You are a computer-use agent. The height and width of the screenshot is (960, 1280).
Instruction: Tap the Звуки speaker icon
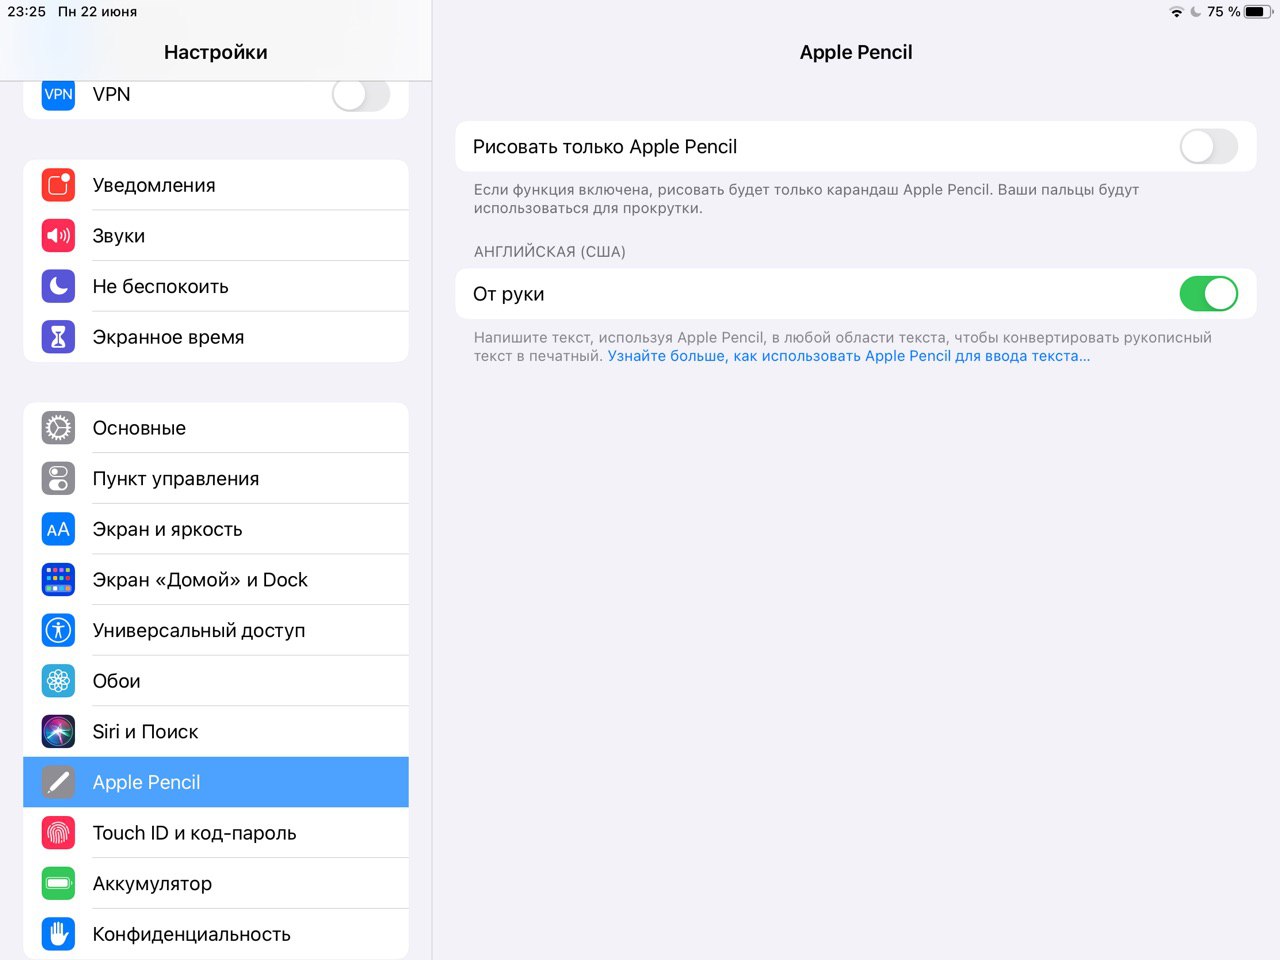[58, 236]
